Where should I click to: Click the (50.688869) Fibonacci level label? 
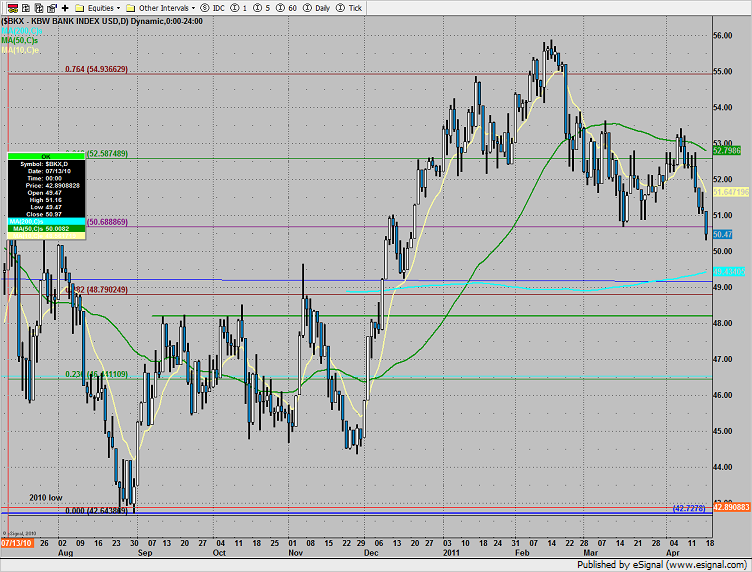click(107, 222)
